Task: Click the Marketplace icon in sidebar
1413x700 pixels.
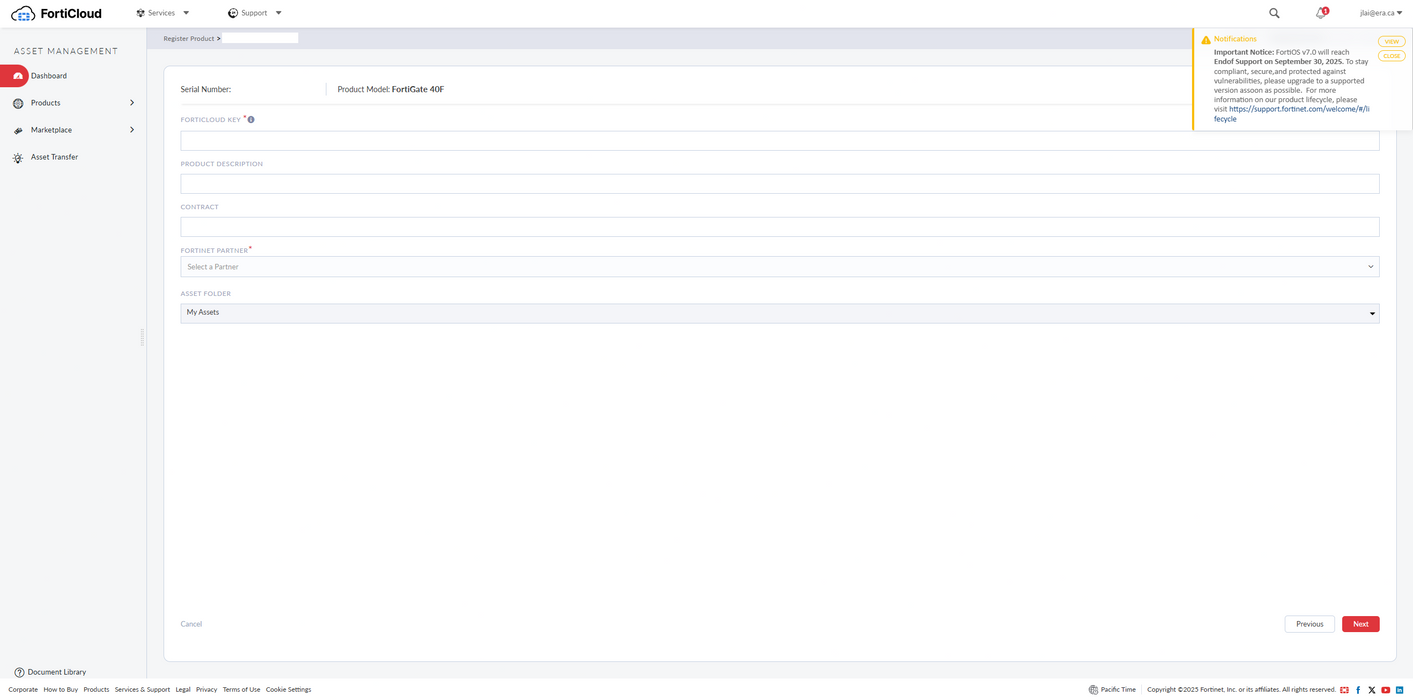Action: click(18, 130)
